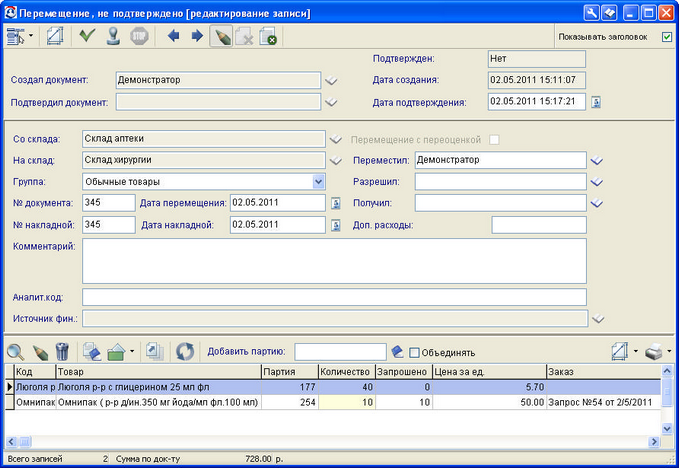Click the delete document icon with gray X
679x468 pixels.
point(245,36)
